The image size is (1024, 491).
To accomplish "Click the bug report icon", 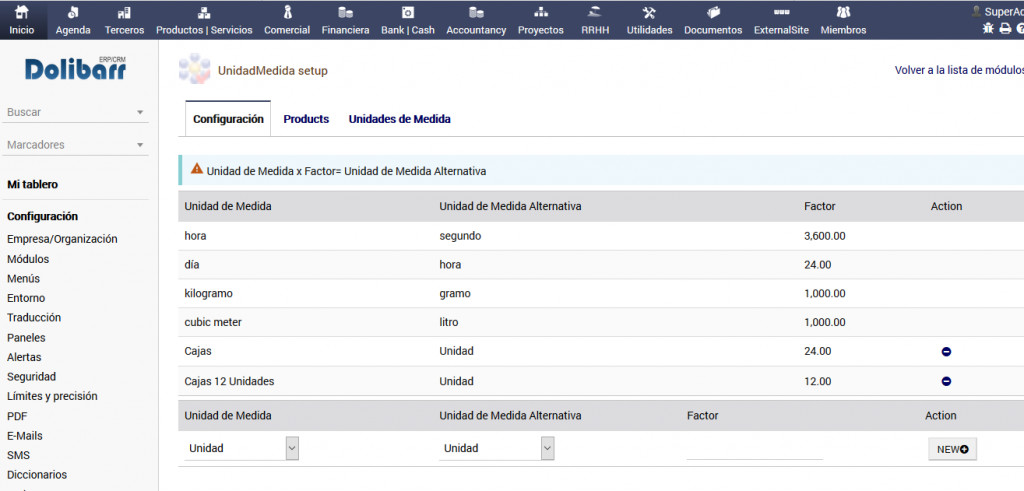I will pyautogui.click(x=989, y=28).
